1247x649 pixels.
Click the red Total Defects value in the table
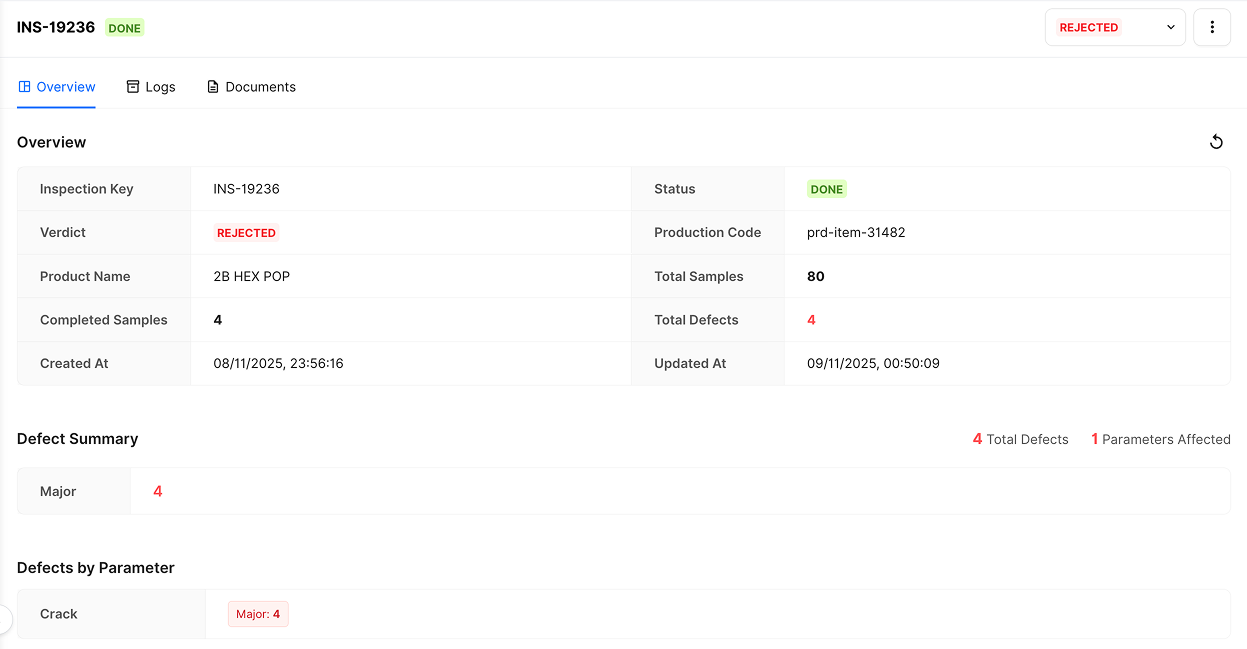811,320
